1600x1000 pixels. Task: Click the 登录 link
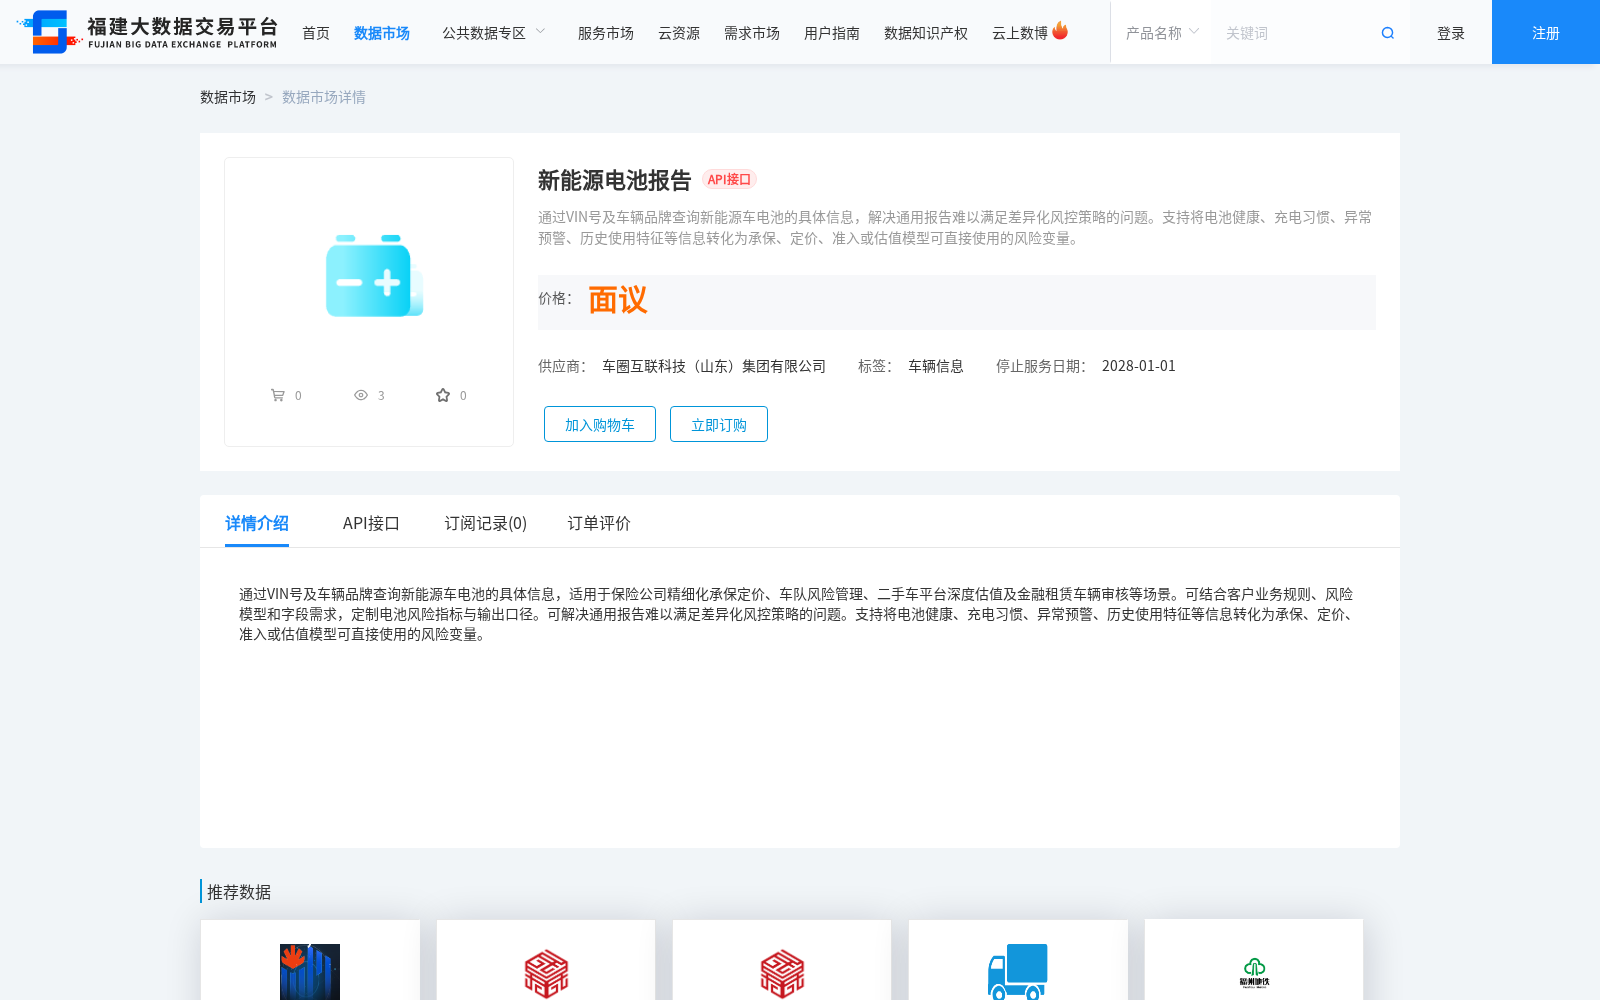pyautogui.click(x=1451, y=33)
